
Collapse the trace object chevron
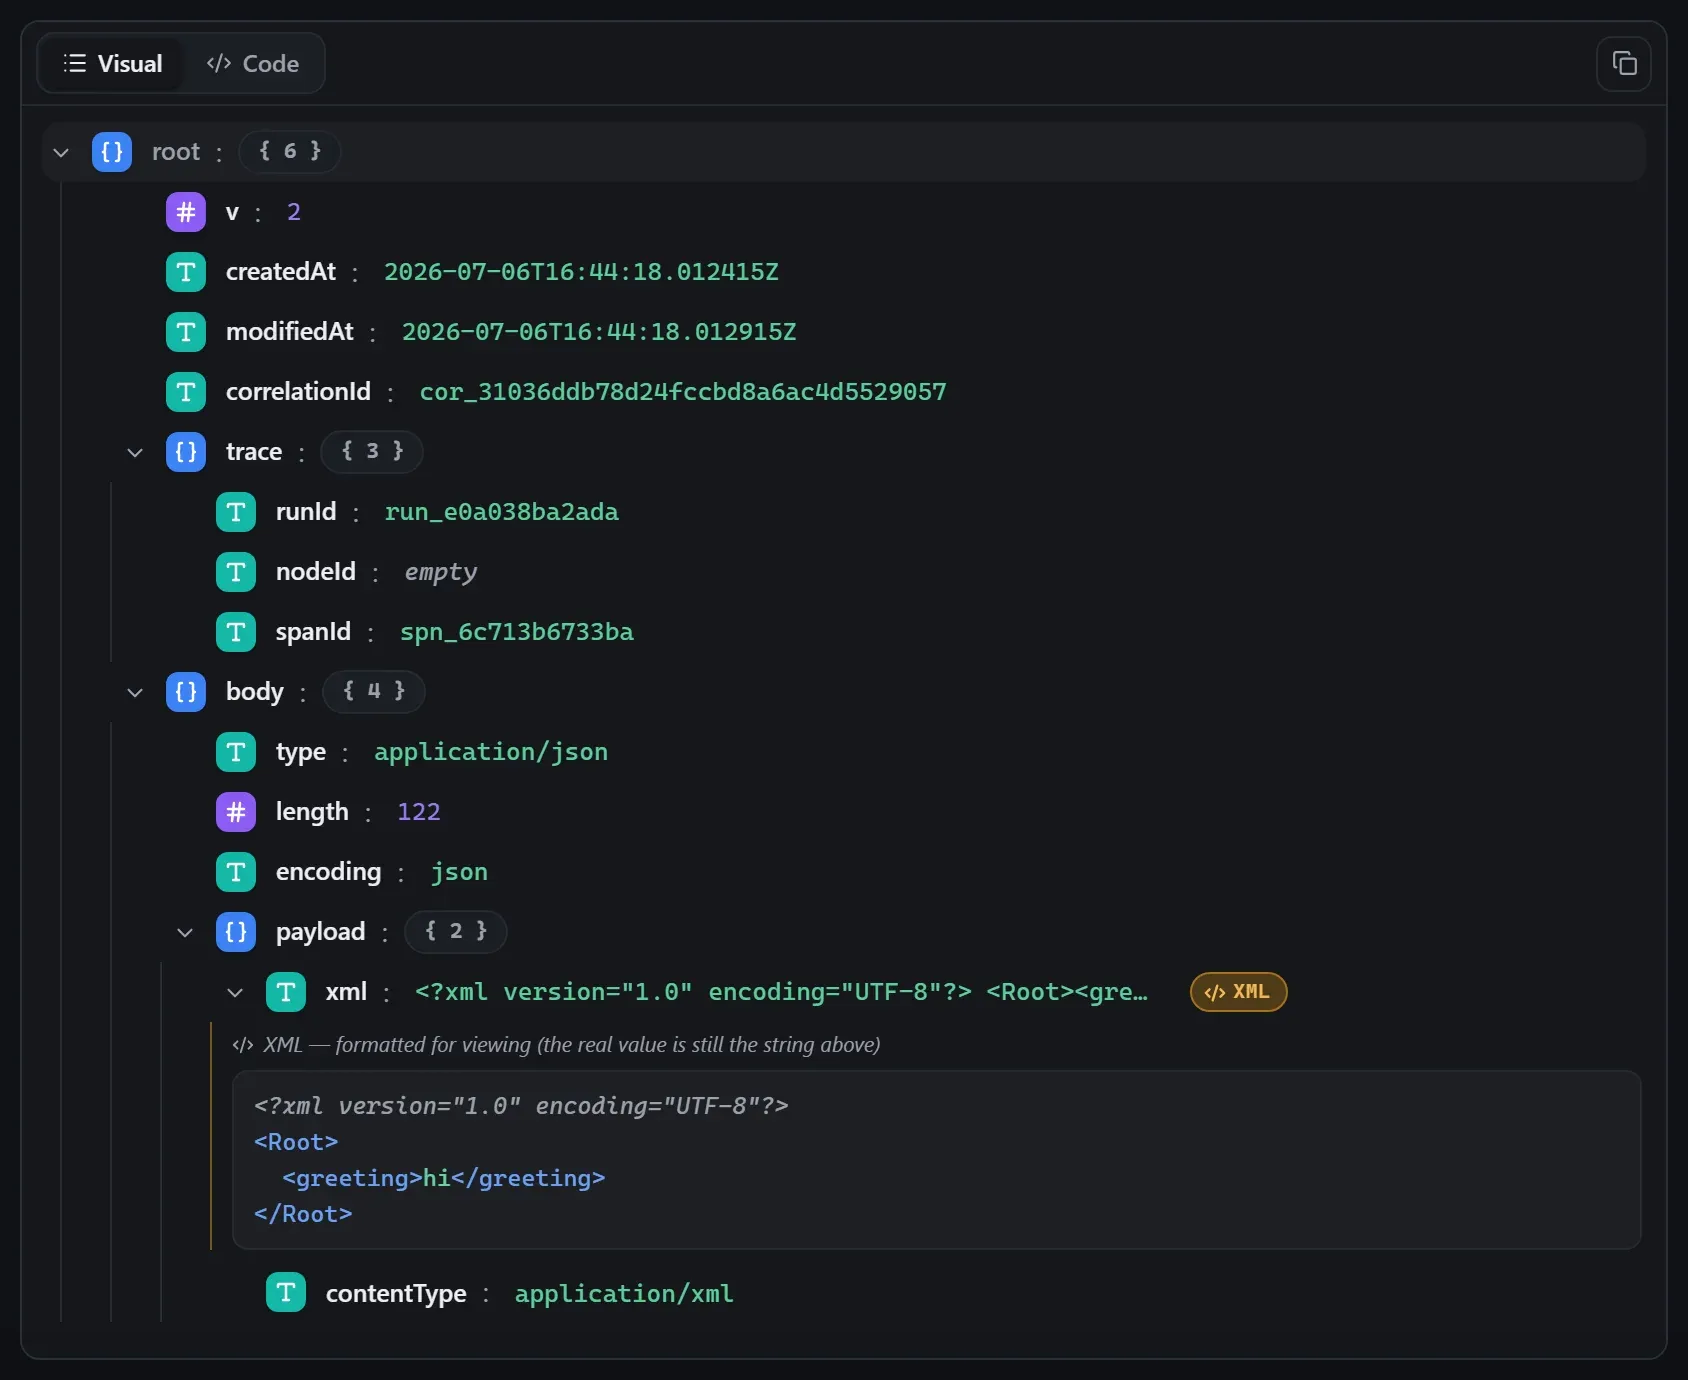[x=135, y=452]
